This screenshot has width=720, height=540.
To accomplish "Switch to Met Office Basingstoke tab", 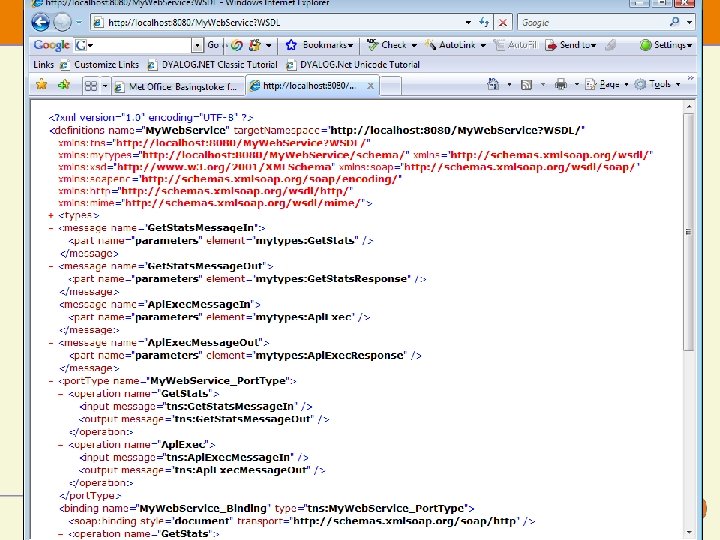I will 177,86.
